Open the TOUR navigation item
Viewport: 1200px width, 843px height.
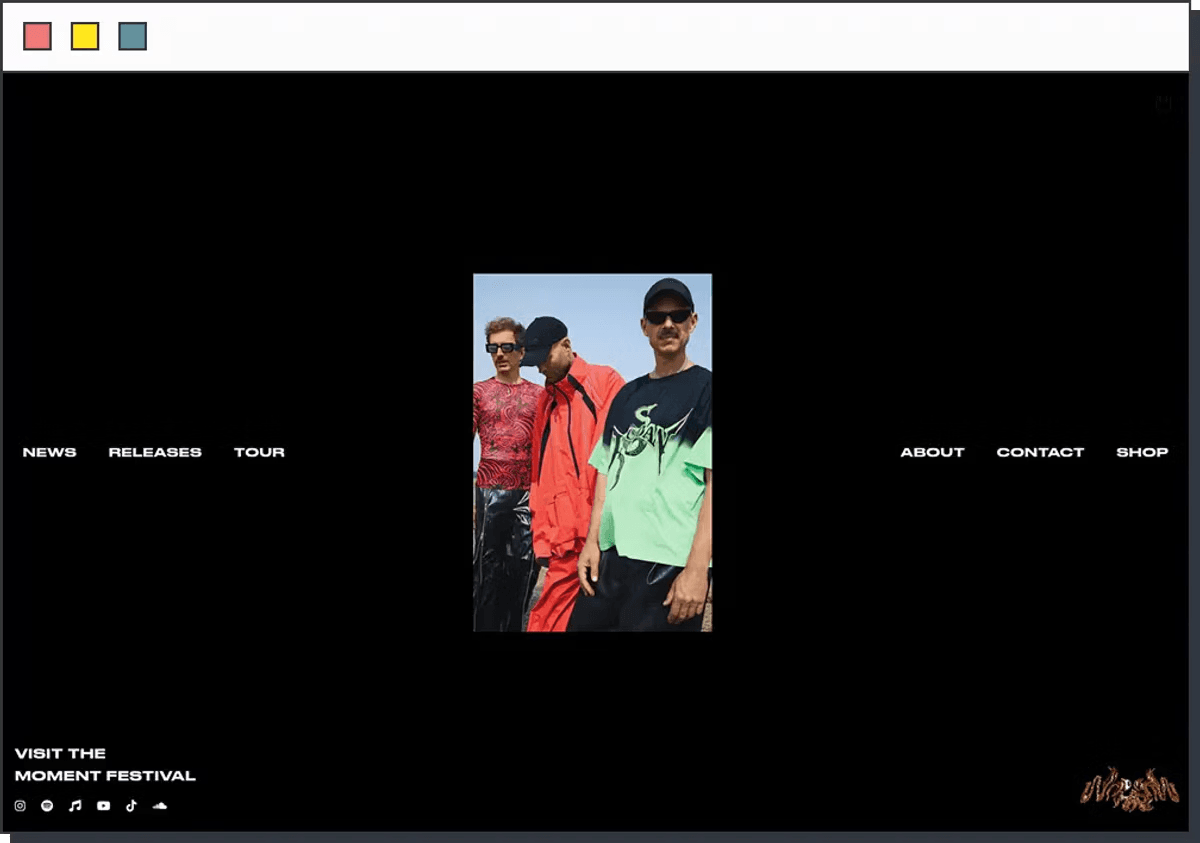(x=259, y=452)
